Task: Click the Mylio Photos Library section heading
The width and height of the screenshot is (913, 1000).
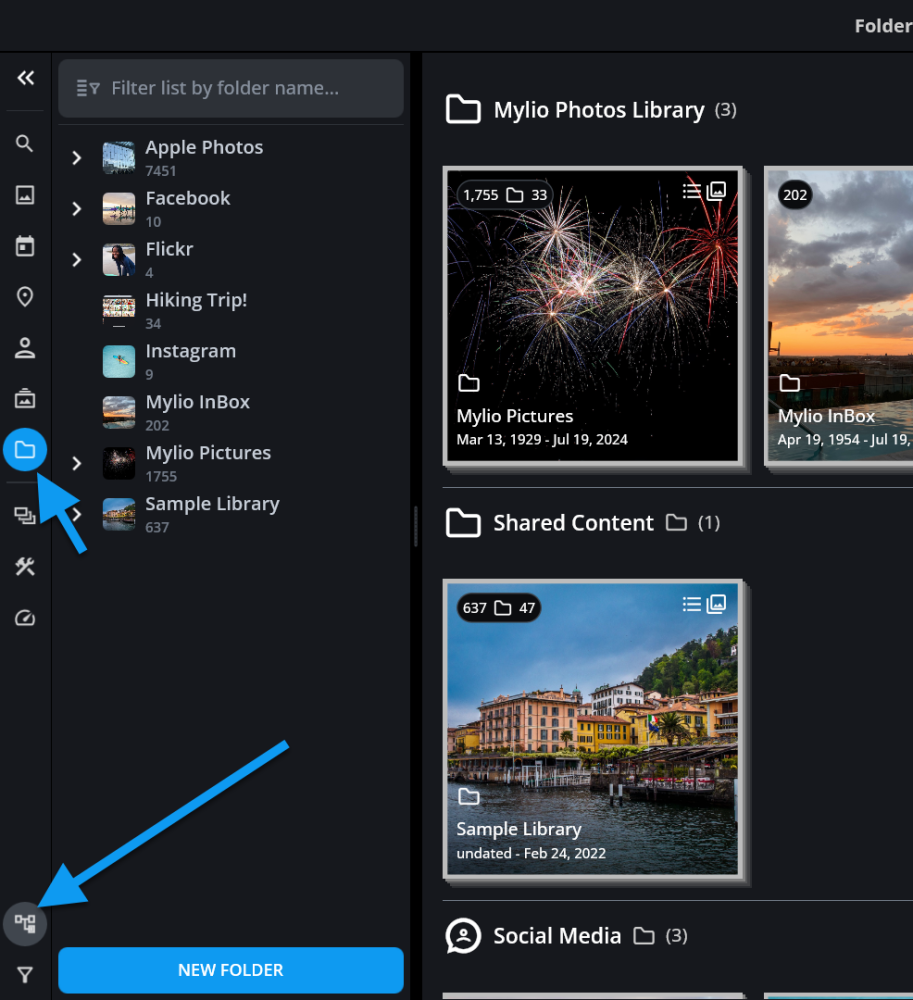Action: [599, 110]
